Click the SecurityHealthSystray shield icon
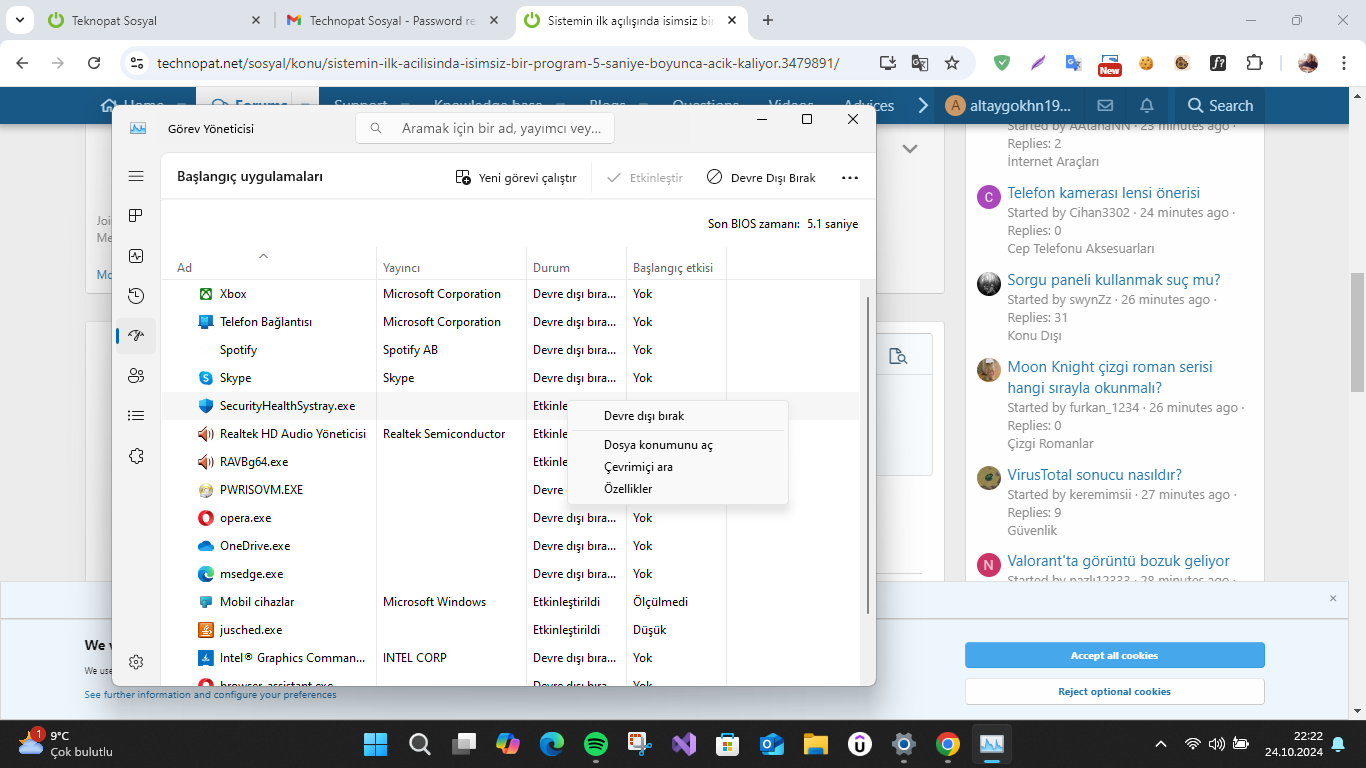1366x768 pixels. click(x=205, y=406)
